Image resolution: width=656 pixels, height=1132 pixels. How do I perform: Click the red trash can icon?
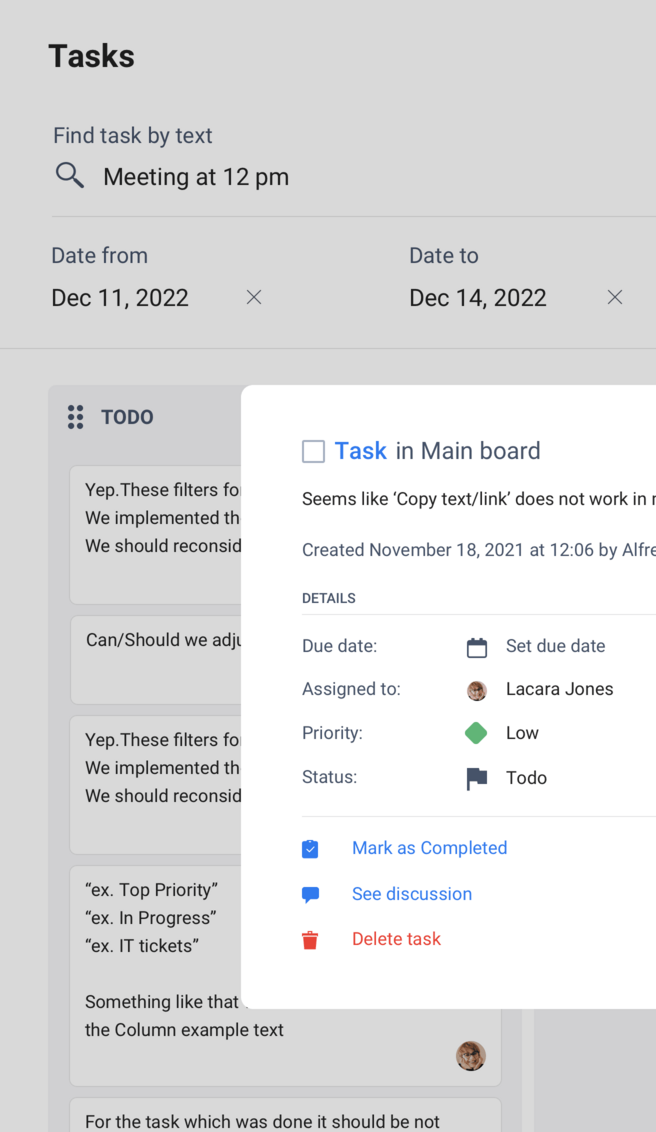pyautogui.click(x=310, y=940)
